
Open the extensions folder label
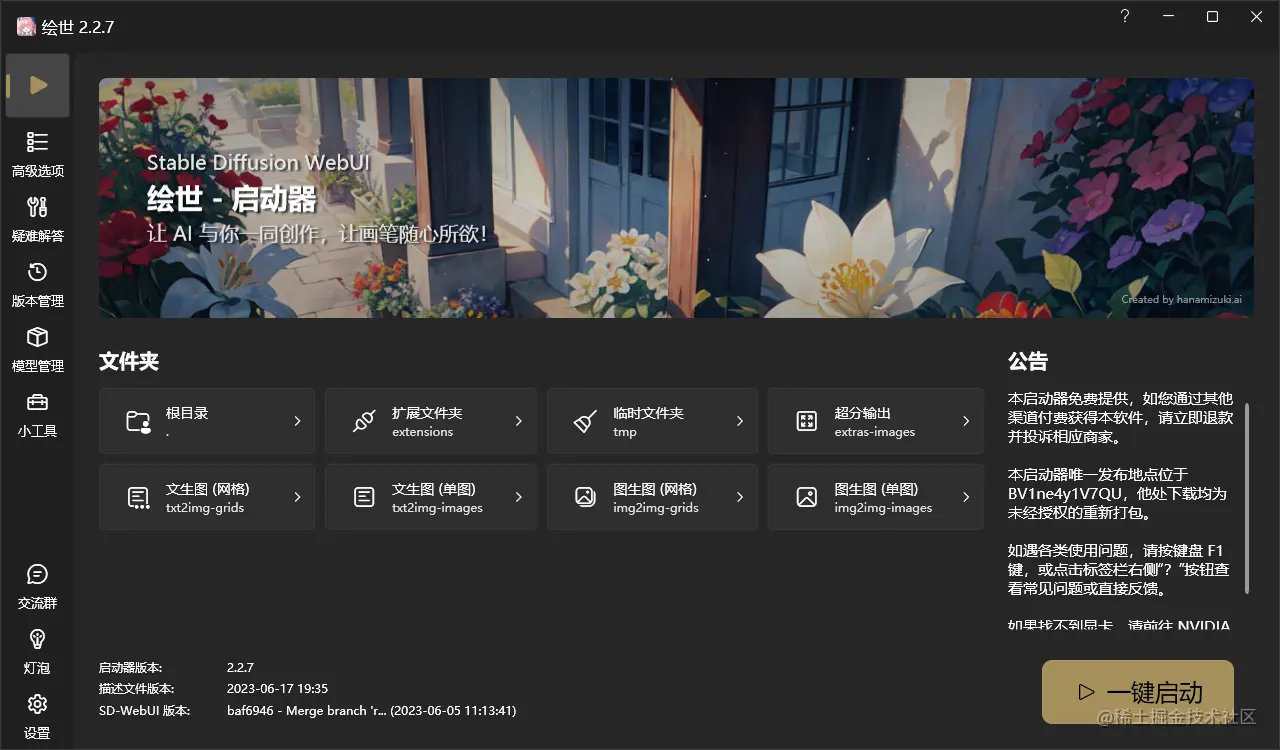click(x=422, y=432)
